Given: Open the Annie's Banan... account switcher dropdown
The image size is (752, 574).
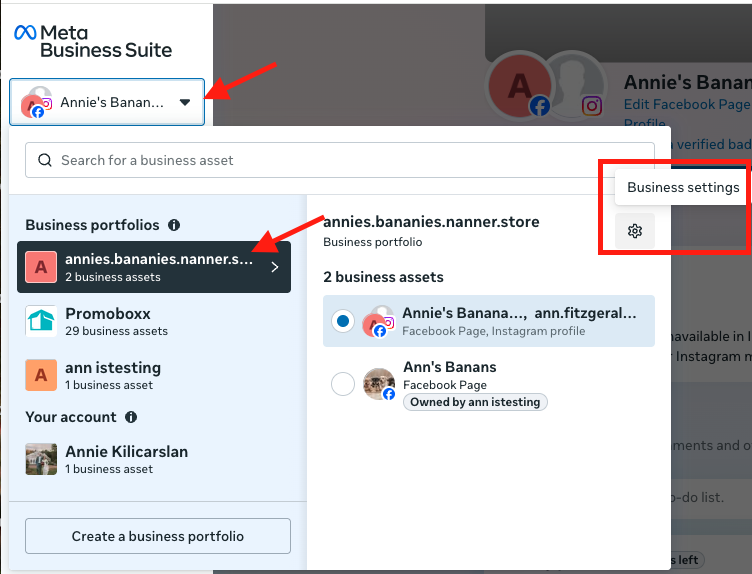Looking at the screenshot, I should (107, 102).
